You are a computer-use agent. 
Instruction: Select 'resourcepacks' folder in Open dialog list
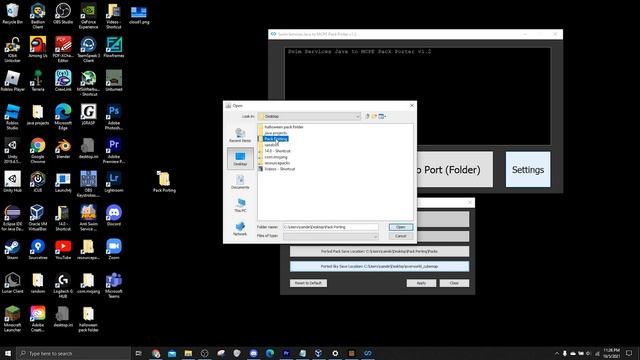click(277, 163)
